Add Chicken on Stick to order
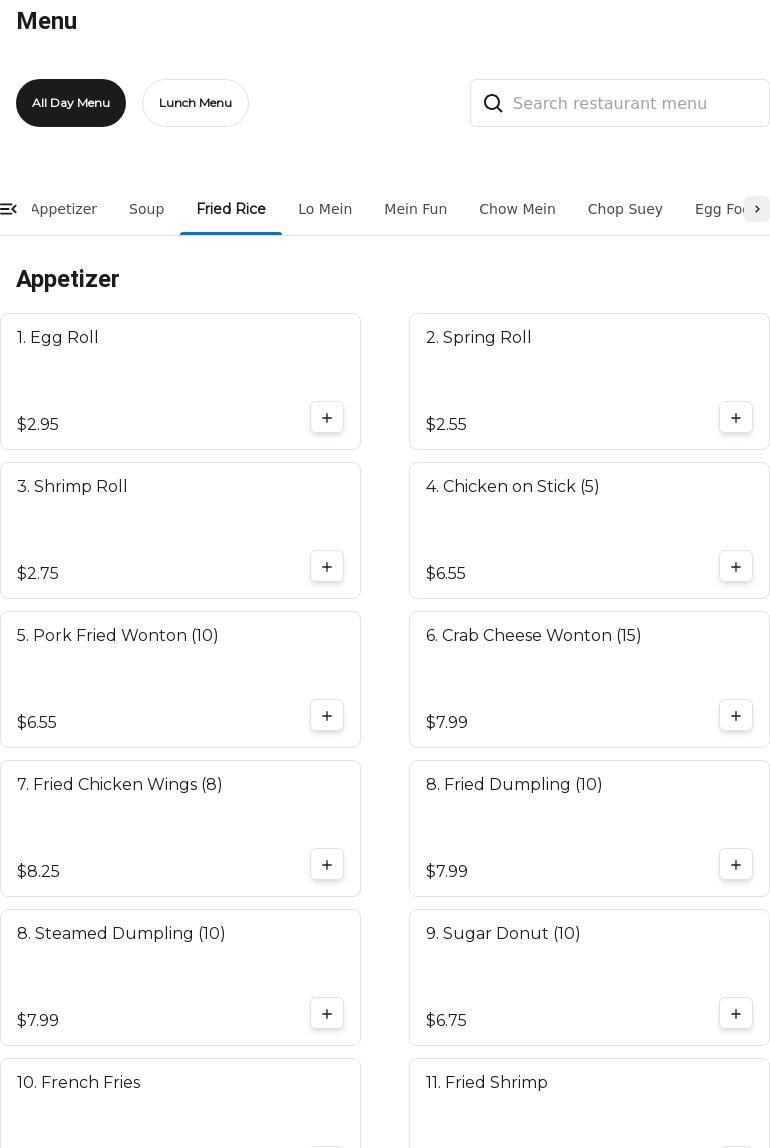 pos(736,567)
